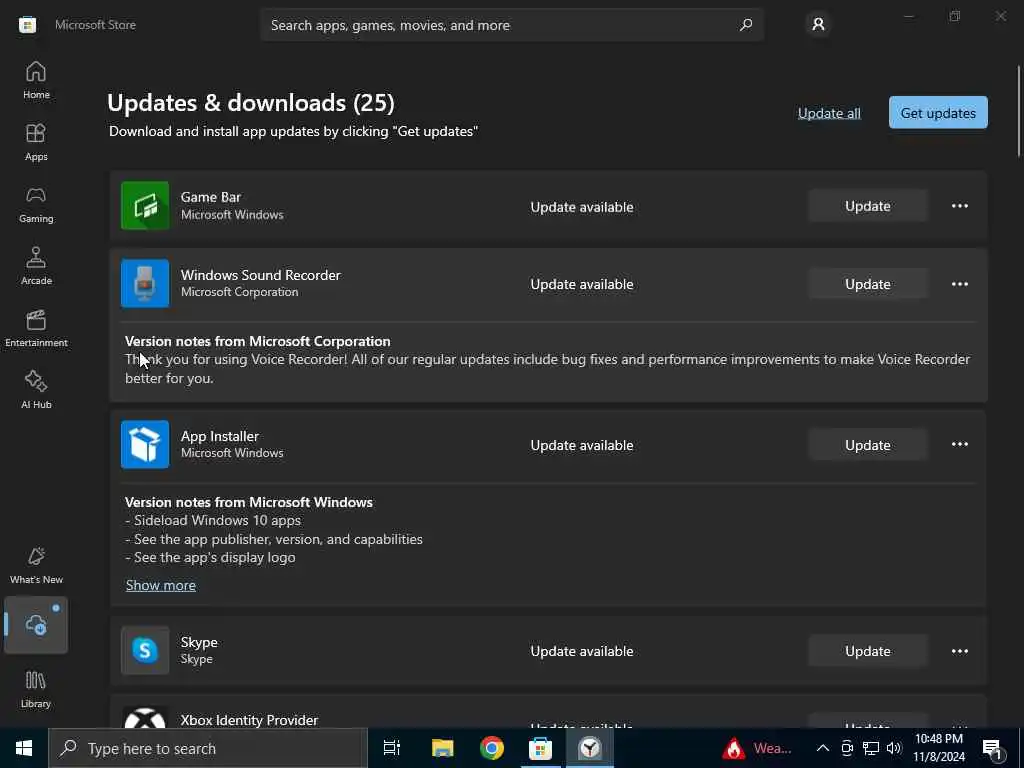Click the 'Sideload Windows 10 apps' note
This screenshot has width=1024, height=768.
click(x=213, y=520)
